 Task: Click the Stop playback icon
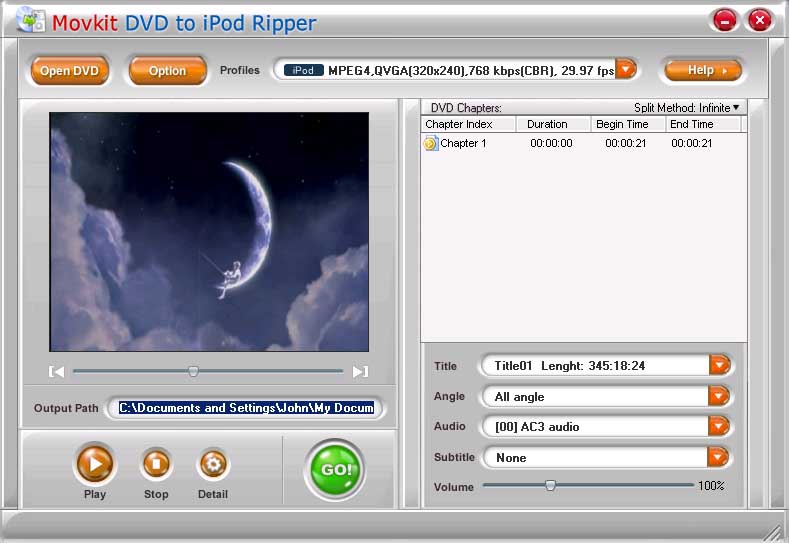pyautogui.click(x=156, y=463)
